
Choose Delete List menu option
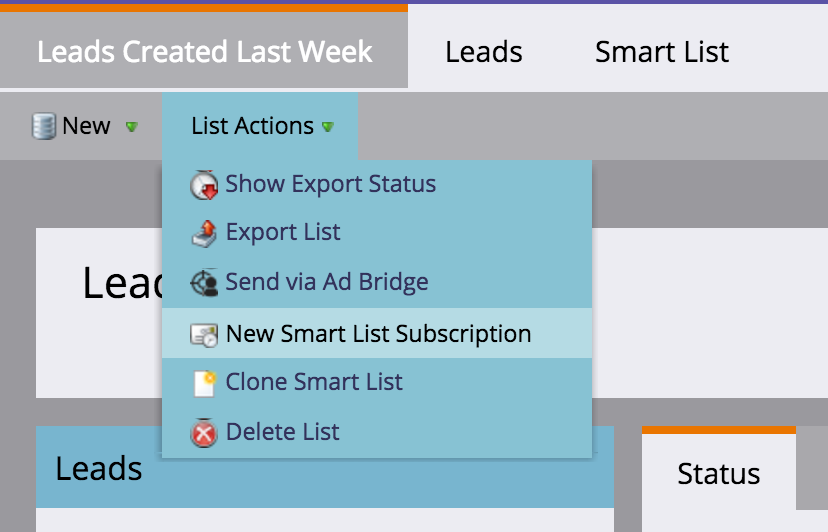(x=283, y=432)
